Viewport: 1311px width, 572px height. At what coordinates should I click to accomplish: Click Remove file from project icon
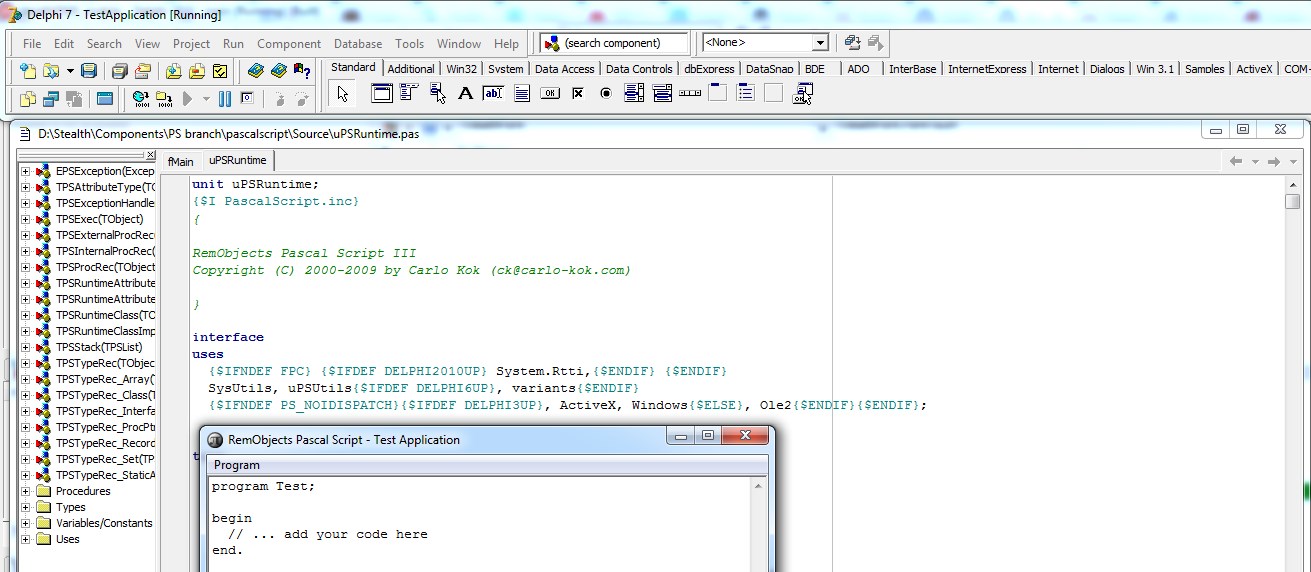coord(196,71)
